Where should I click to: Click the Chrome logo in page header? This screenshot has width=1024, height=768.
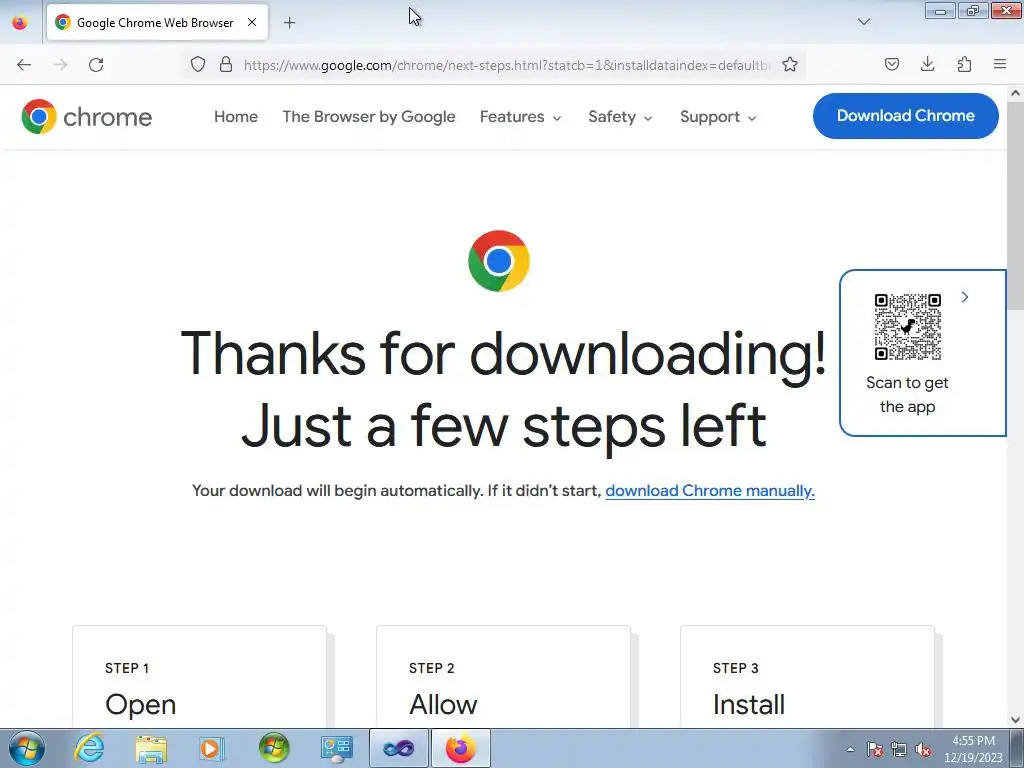click(x=87, y=117)
